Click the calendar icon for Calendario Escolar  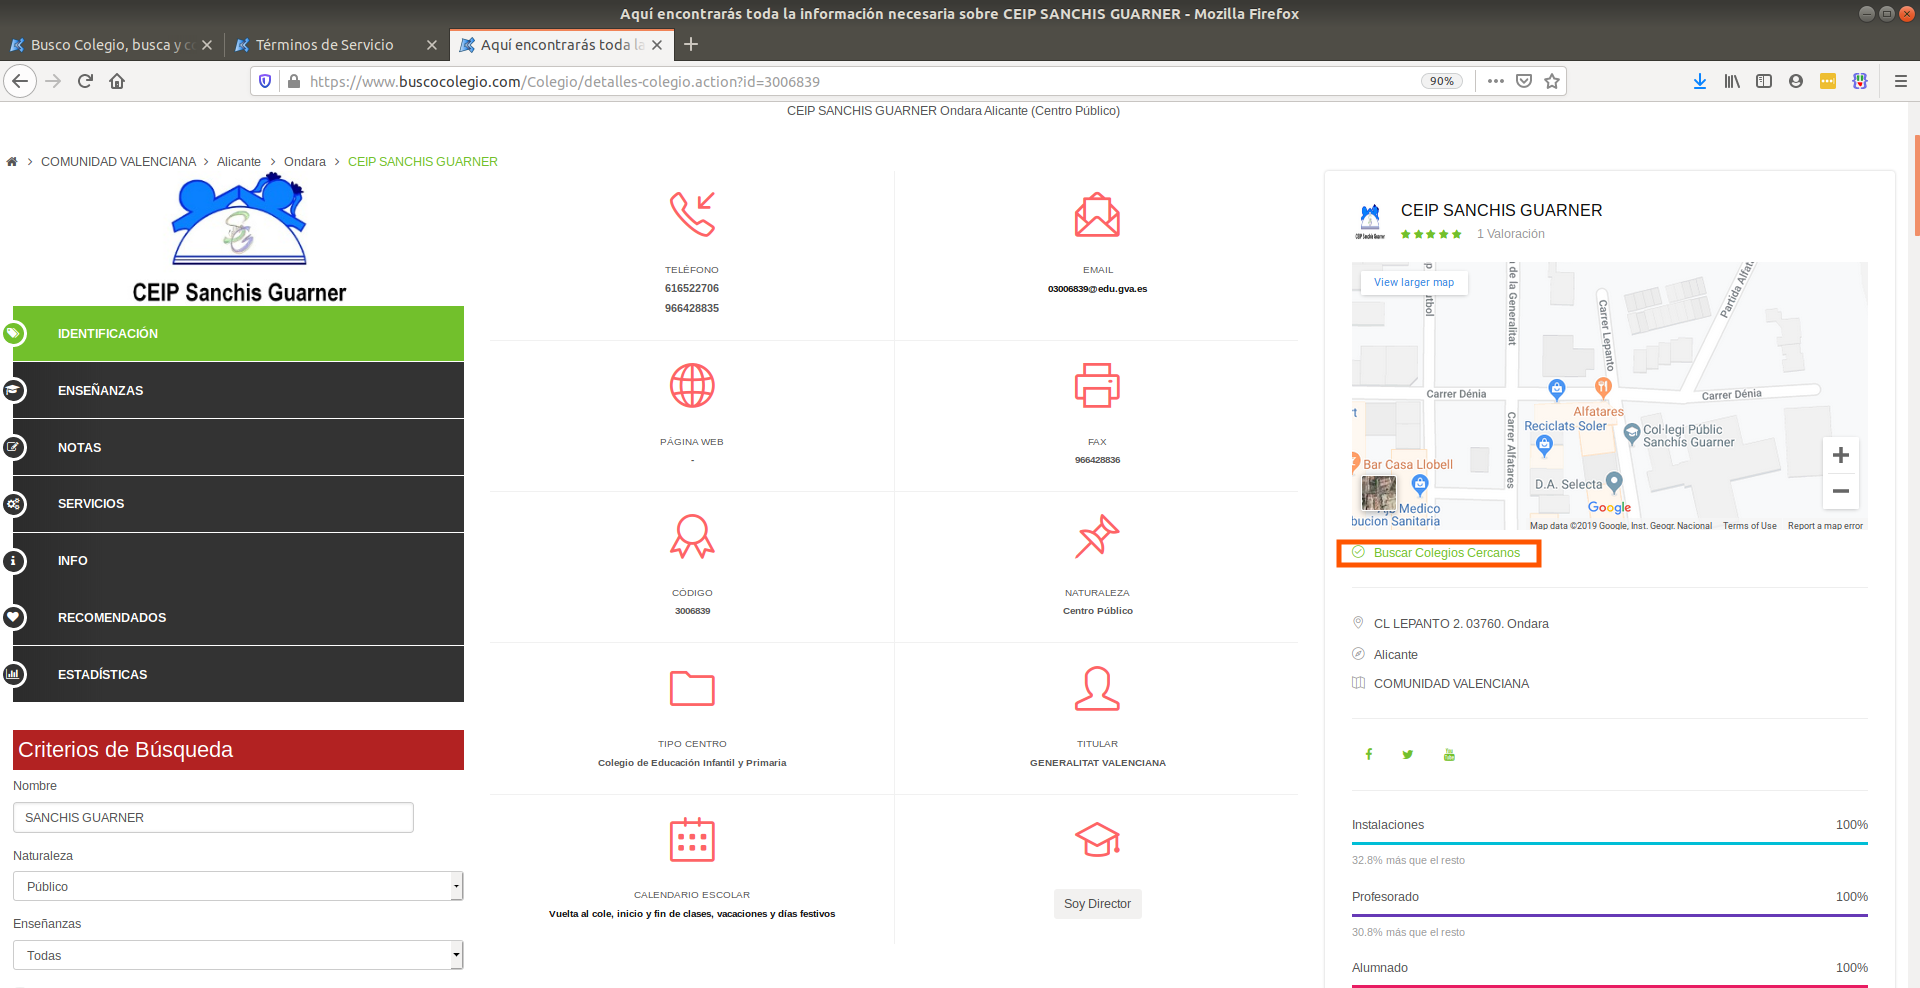[691, 839]
